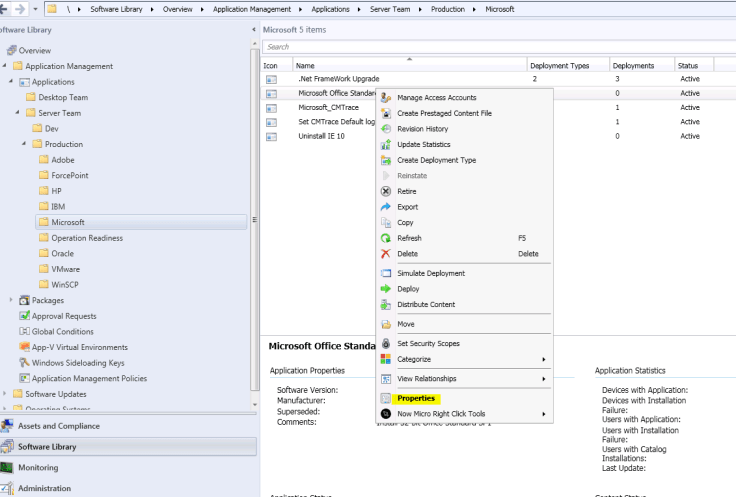Switch to Assets and Compliance workspace
The image size is (736, 497).
(x=58, y=426)
